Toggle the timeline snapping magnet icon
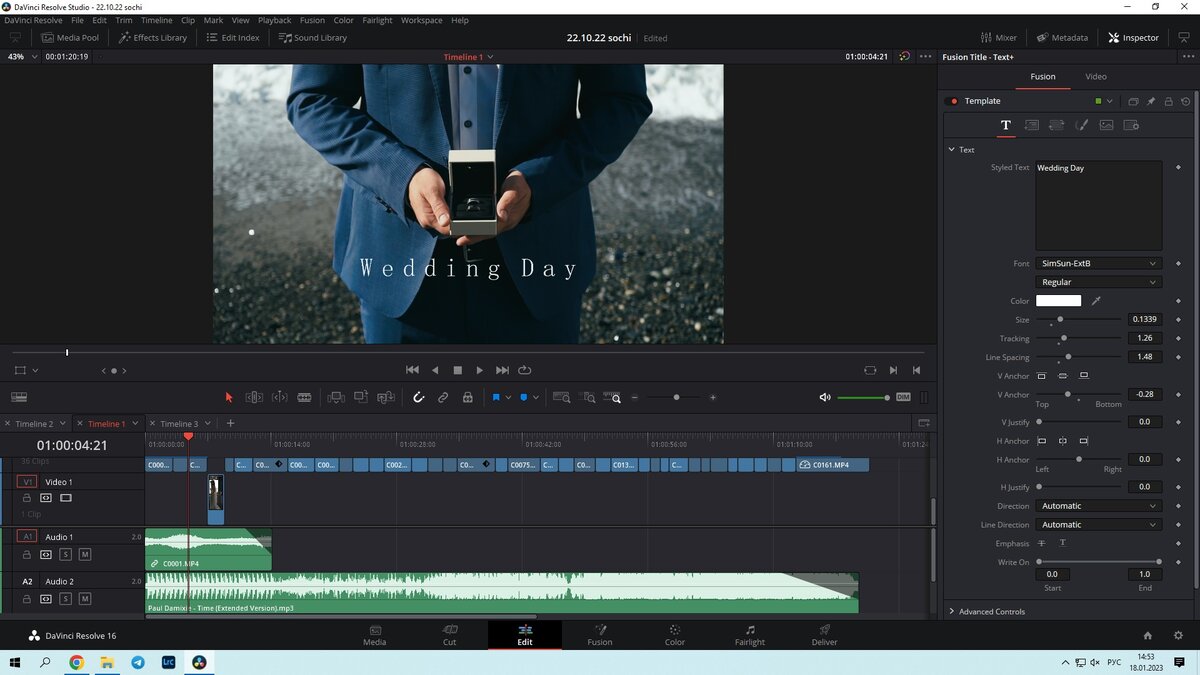 [419, 398]
